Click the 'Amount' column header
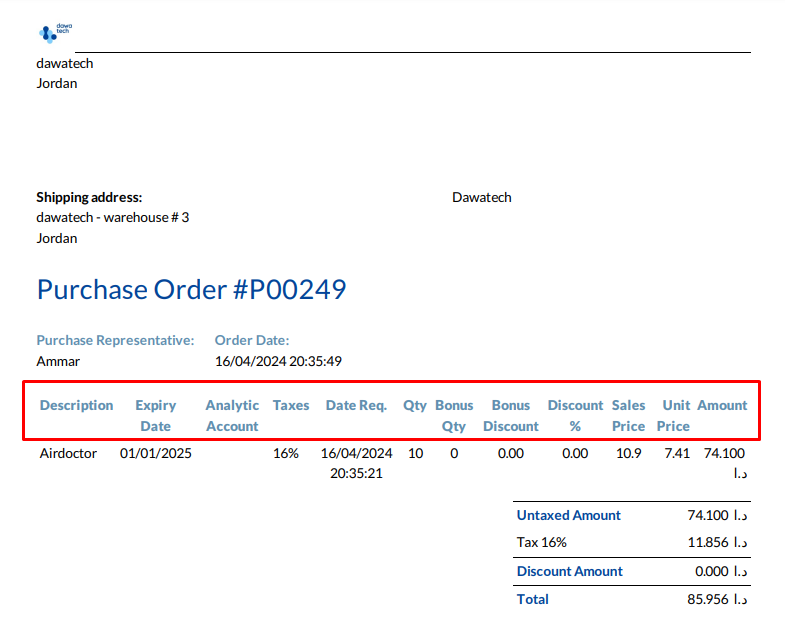 722,405
